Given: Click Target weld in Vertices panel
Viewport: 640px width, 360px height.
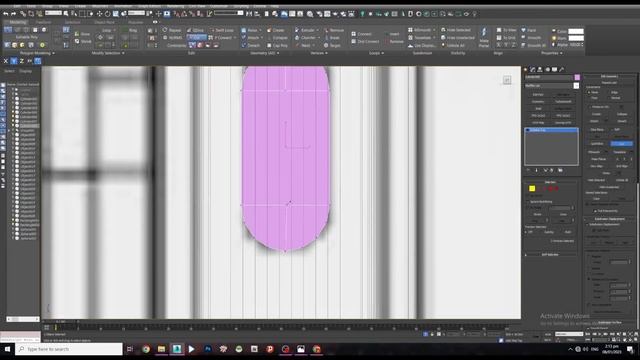Looking at the screenshot, I should coord(332,45).
